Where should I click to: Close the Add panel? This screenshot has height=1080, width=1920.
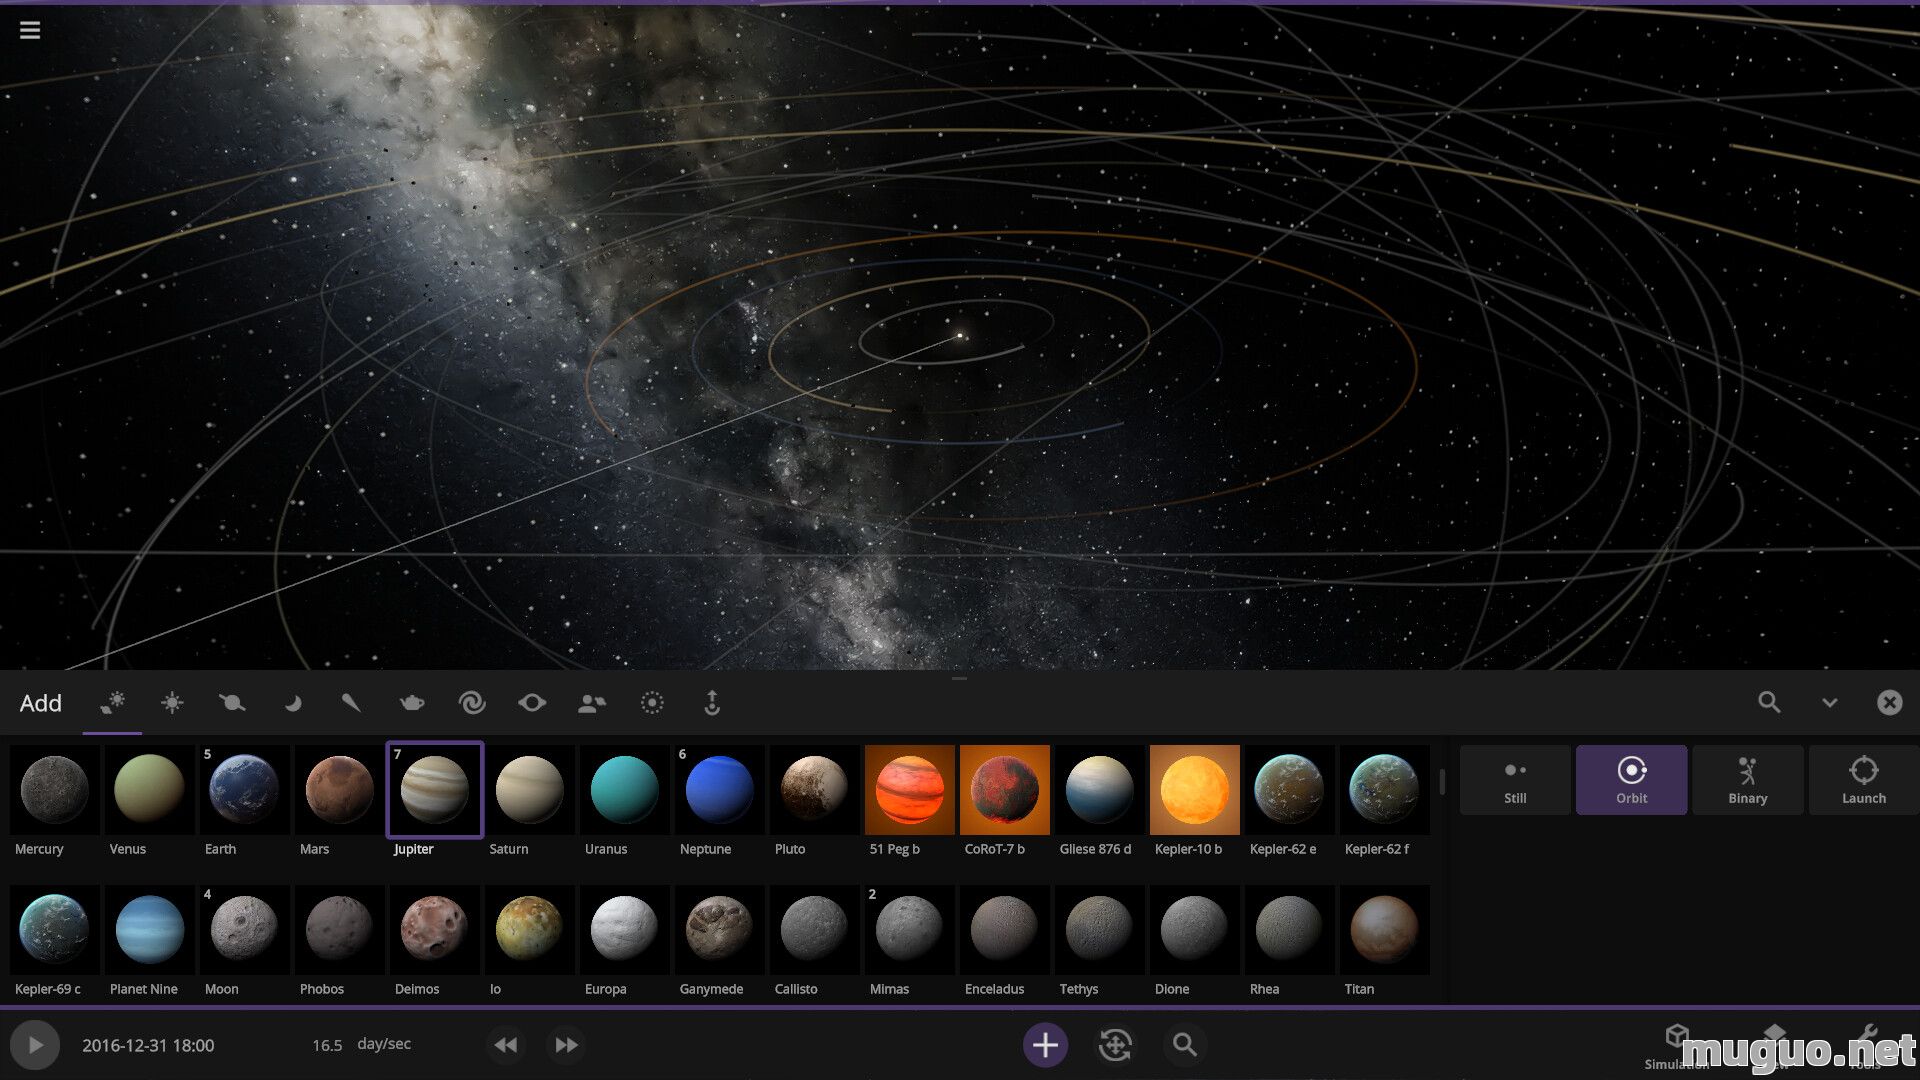pos(1889,702)
